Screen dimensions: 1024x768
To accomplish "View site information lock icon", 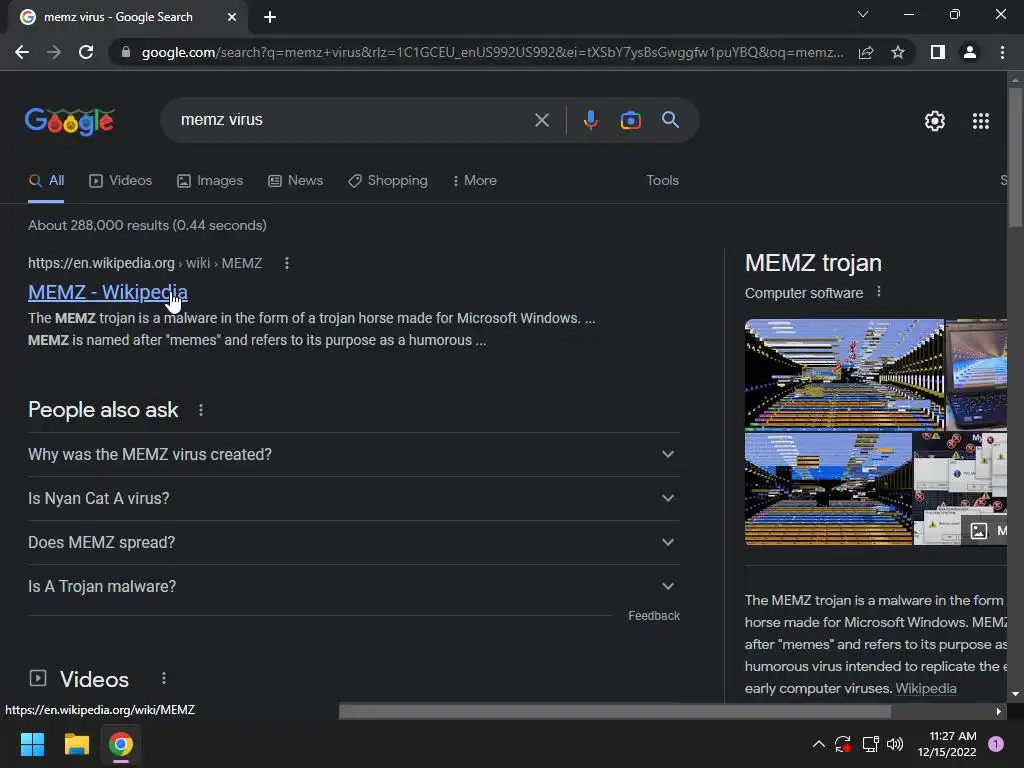I will point(126,52).
